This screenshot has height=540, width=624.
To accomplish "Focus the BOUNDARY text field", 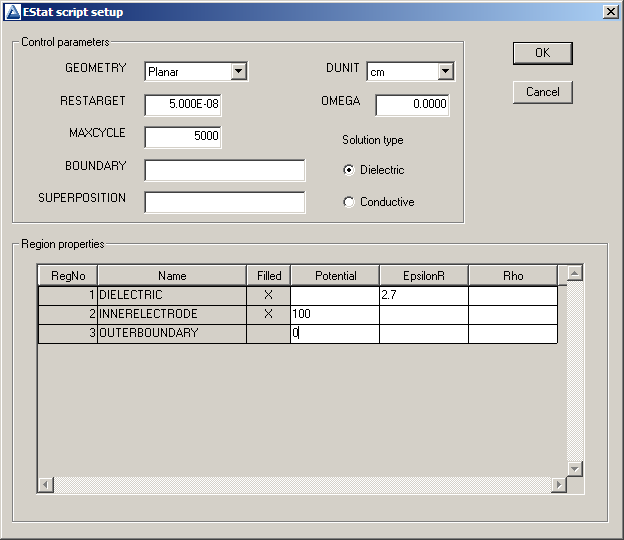I will coord(224,170).
